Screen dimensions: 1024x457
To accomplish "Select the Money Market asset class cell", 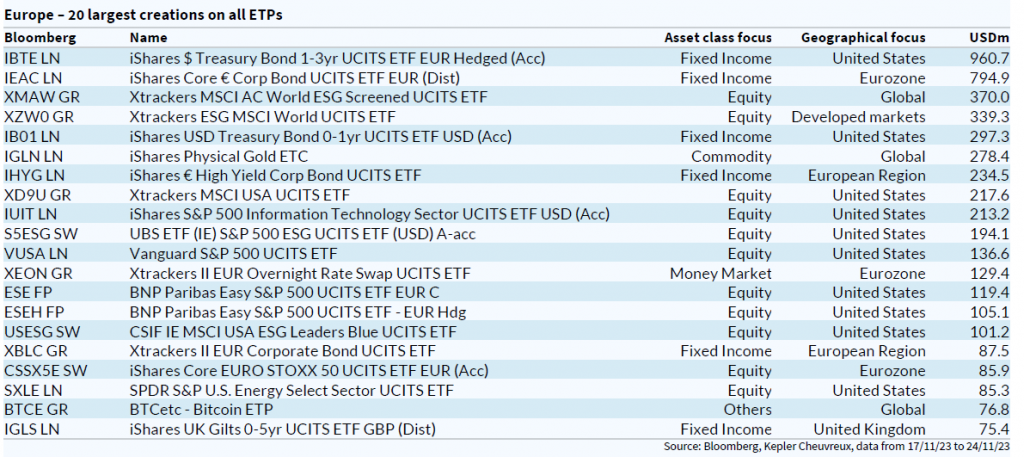I will coord(720,273).
